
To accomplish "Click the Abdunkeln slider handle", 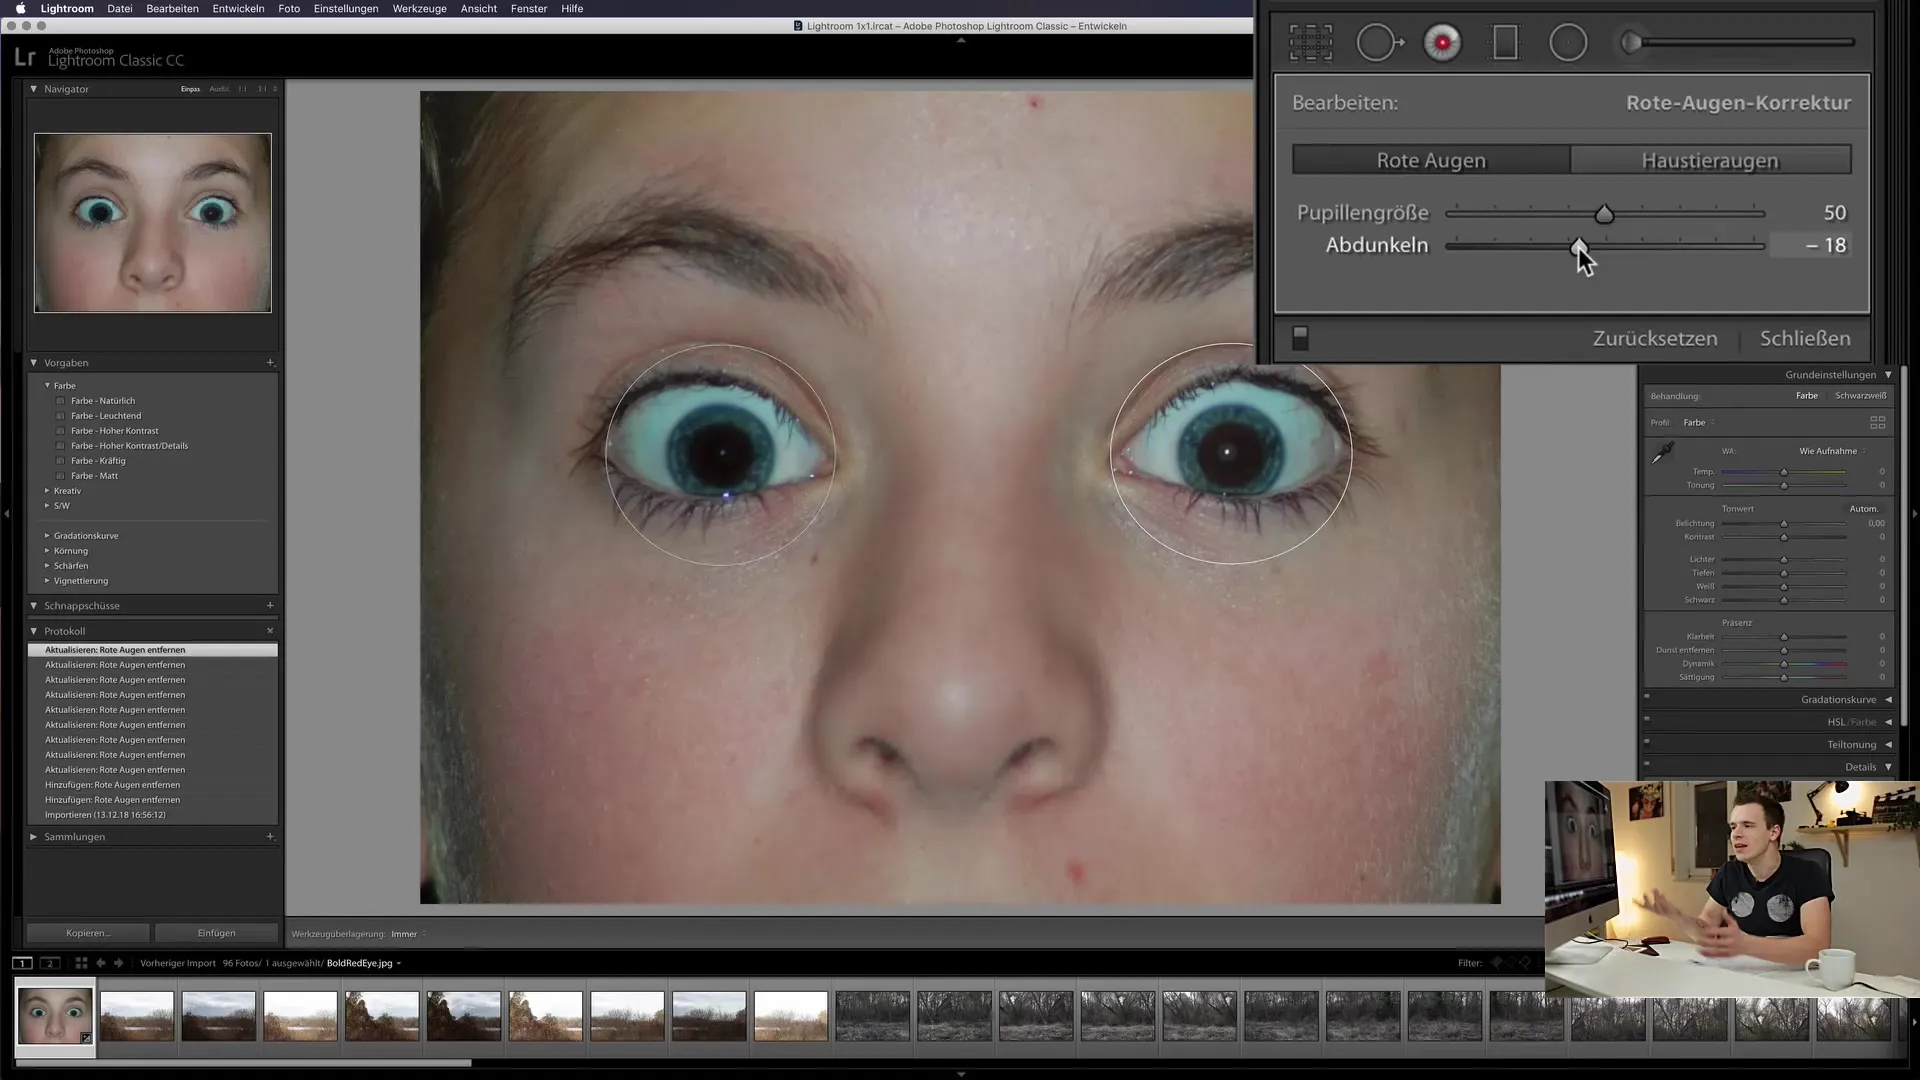I will pyautogui.click(x=1579, y=246).
